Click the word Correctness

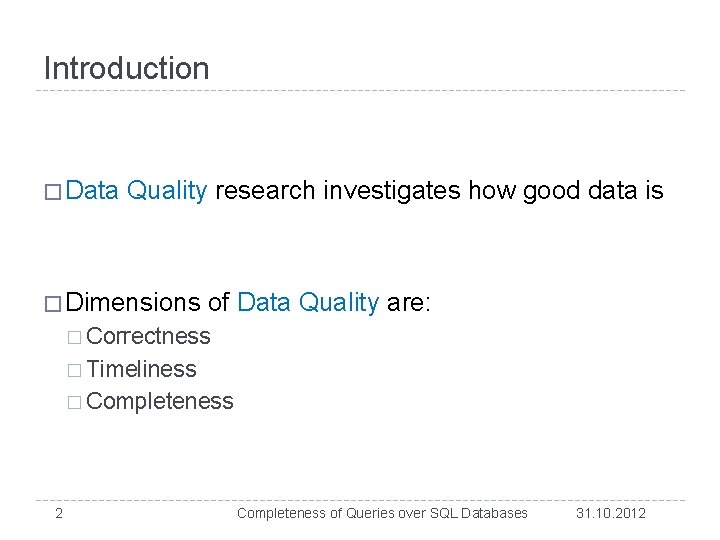point(148,336)
